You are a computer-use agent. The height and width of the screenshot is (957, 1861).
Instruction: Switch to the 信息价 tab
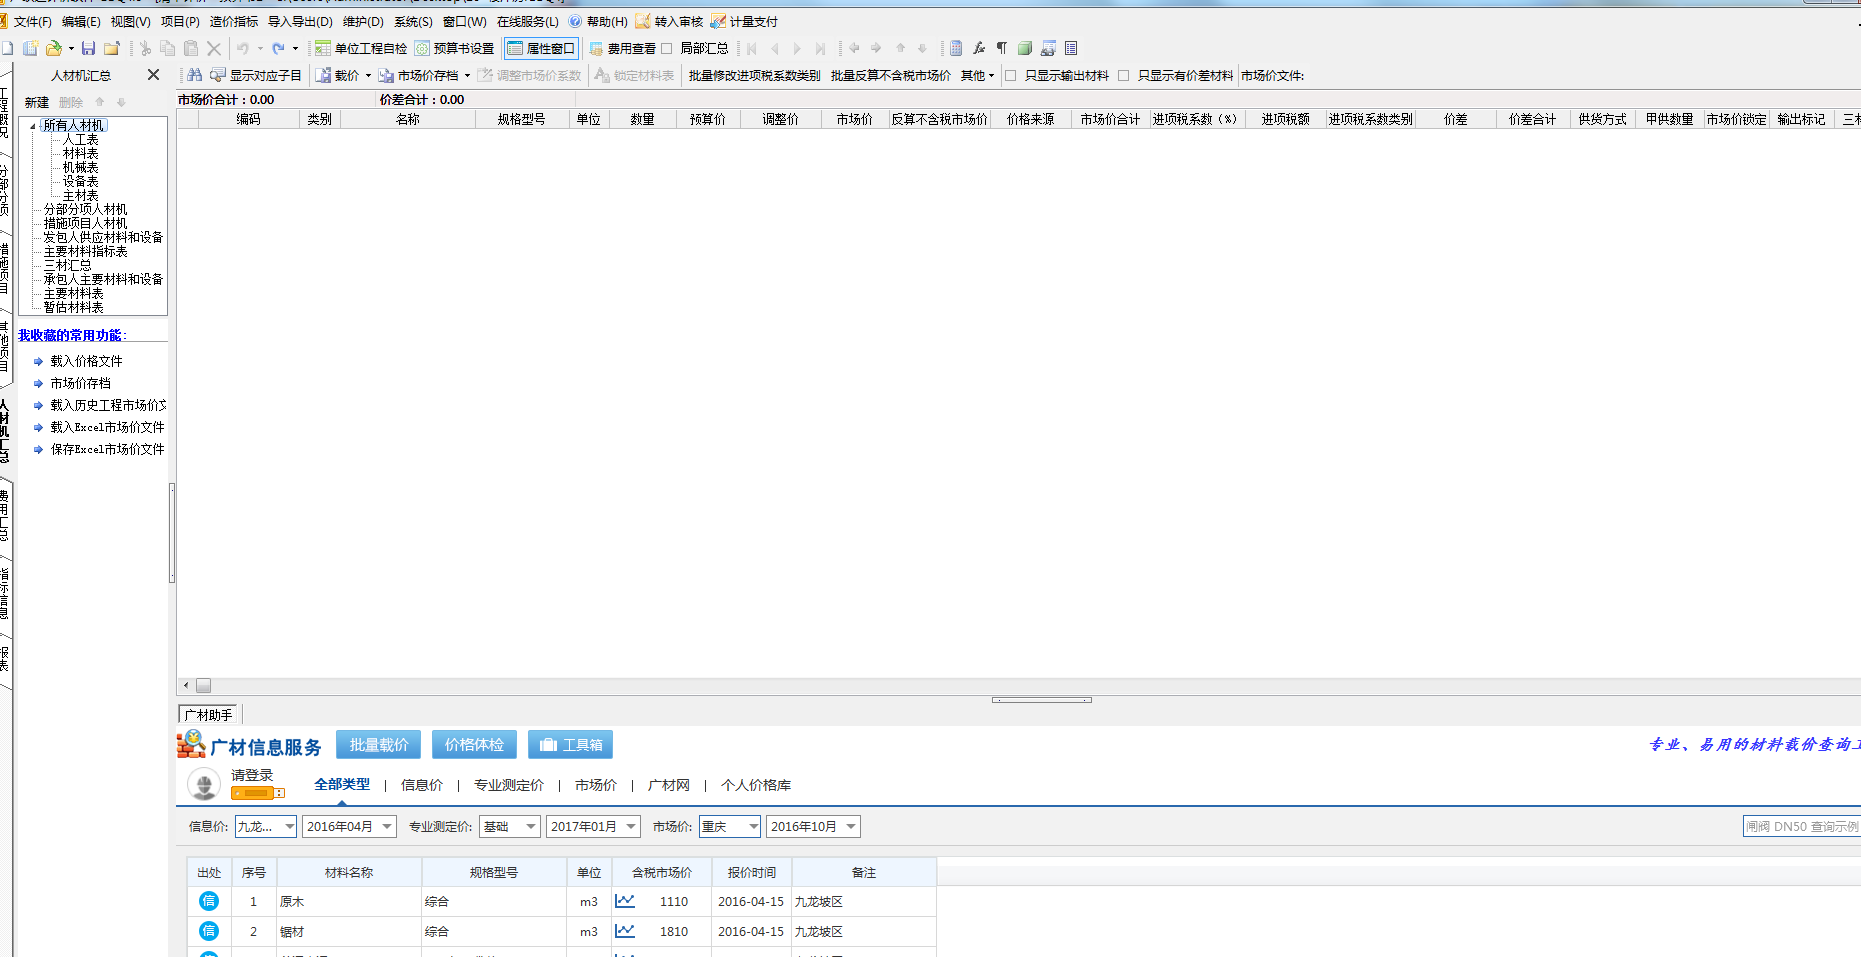click(422, 785)
